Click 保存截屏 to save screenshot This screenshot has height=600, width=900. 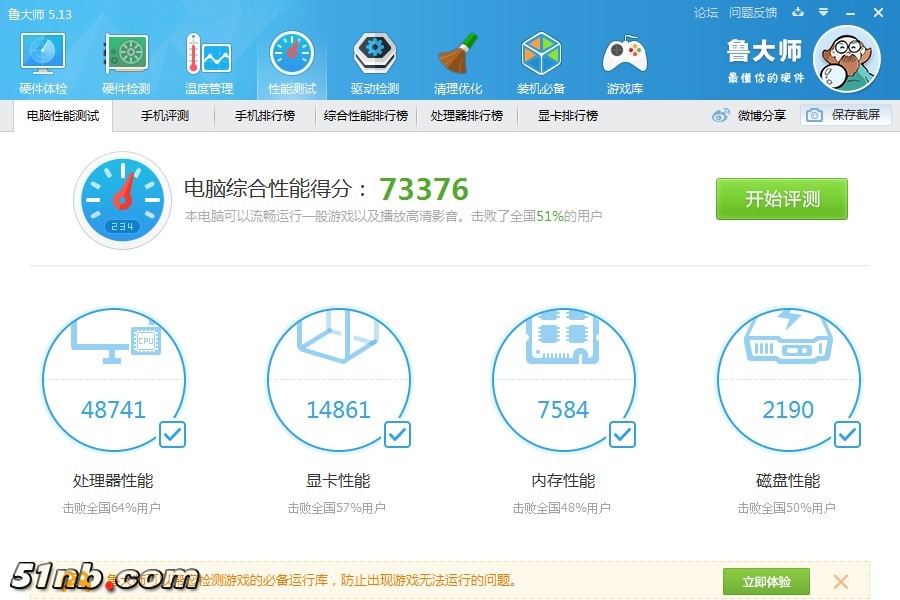pos(845,115)
